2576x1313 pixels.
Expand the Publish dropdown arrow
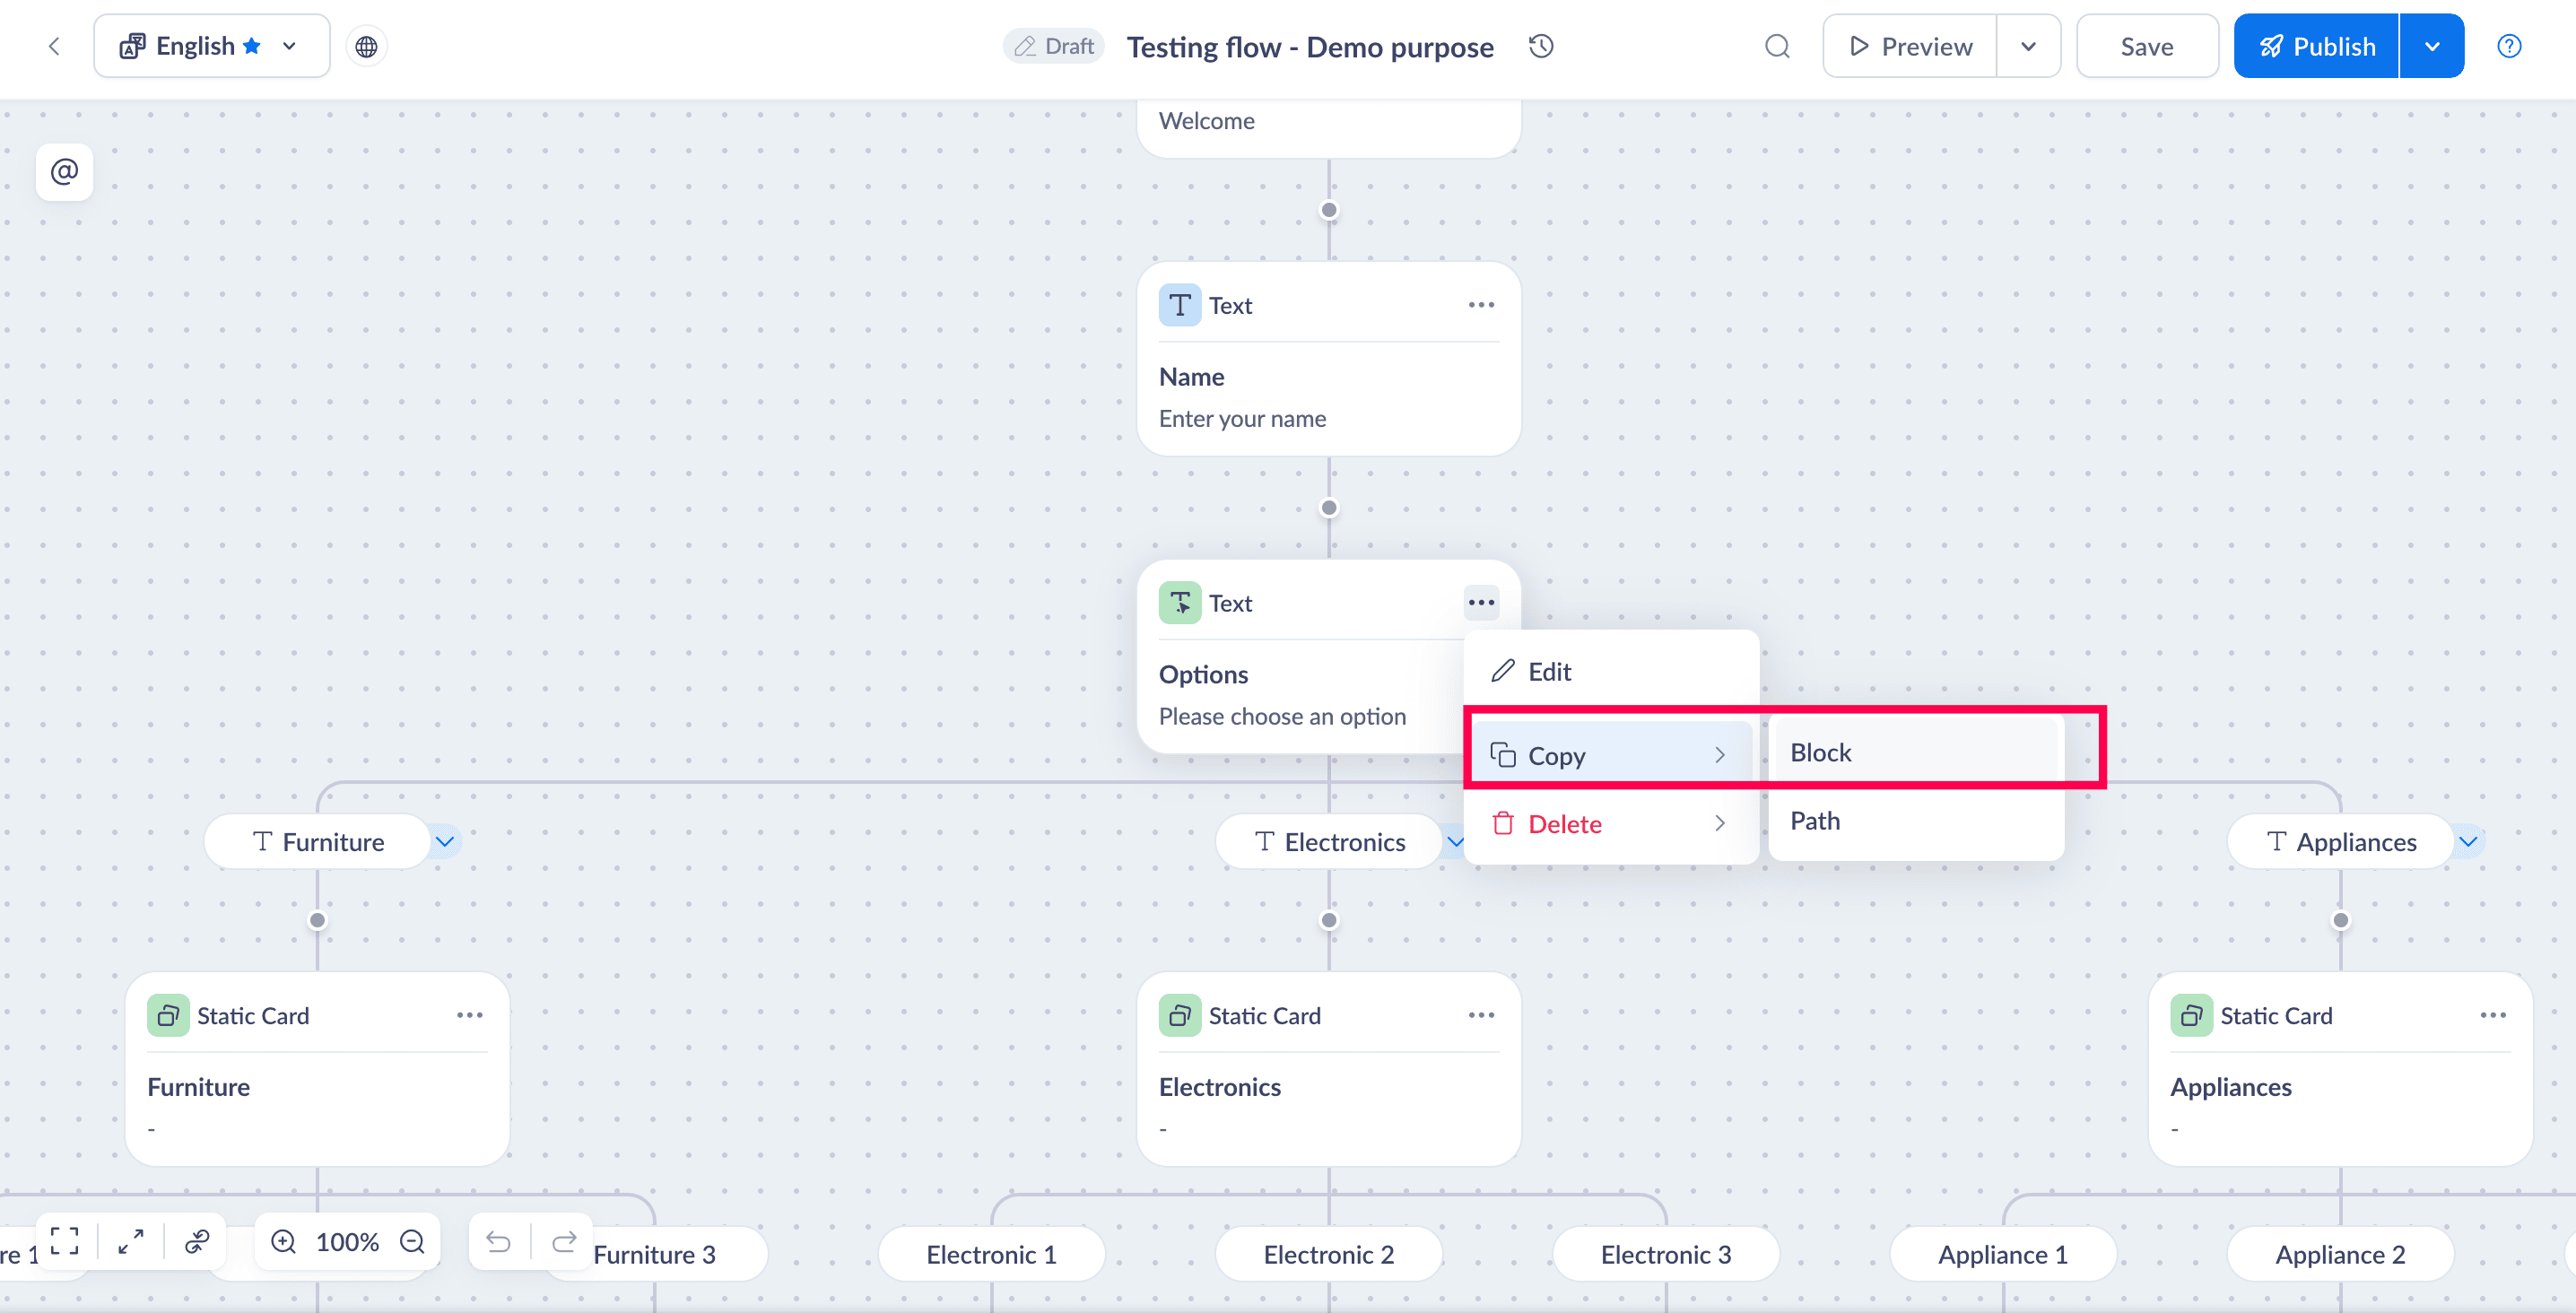tap(2431, 47)
